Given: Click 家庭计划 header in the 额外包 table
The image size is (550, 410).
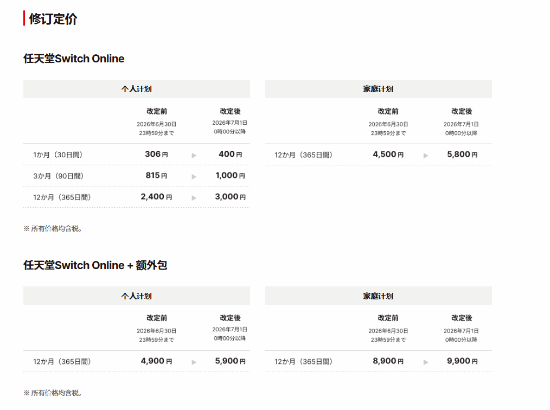Looking at the screenshot, I should tap(378, 296).
